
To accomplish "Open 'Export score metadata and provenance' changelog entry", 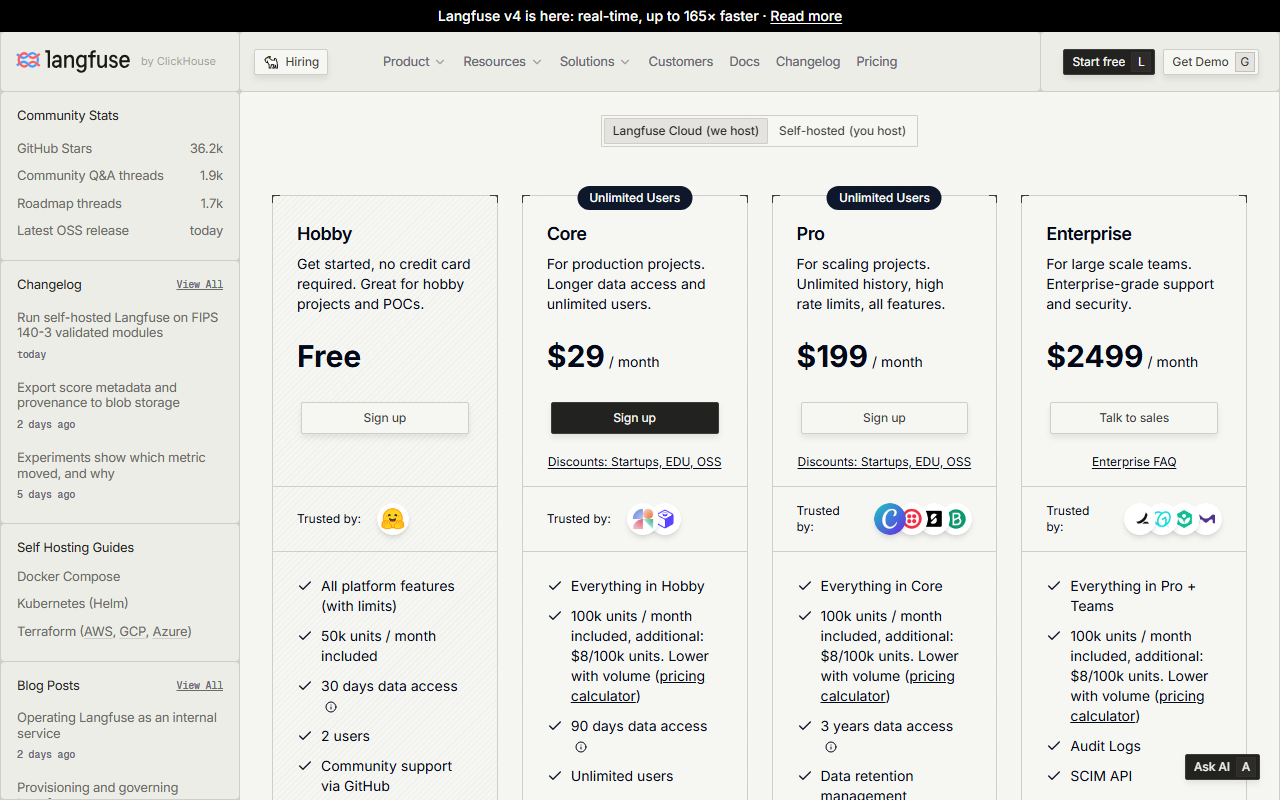I will coord(120,405).
